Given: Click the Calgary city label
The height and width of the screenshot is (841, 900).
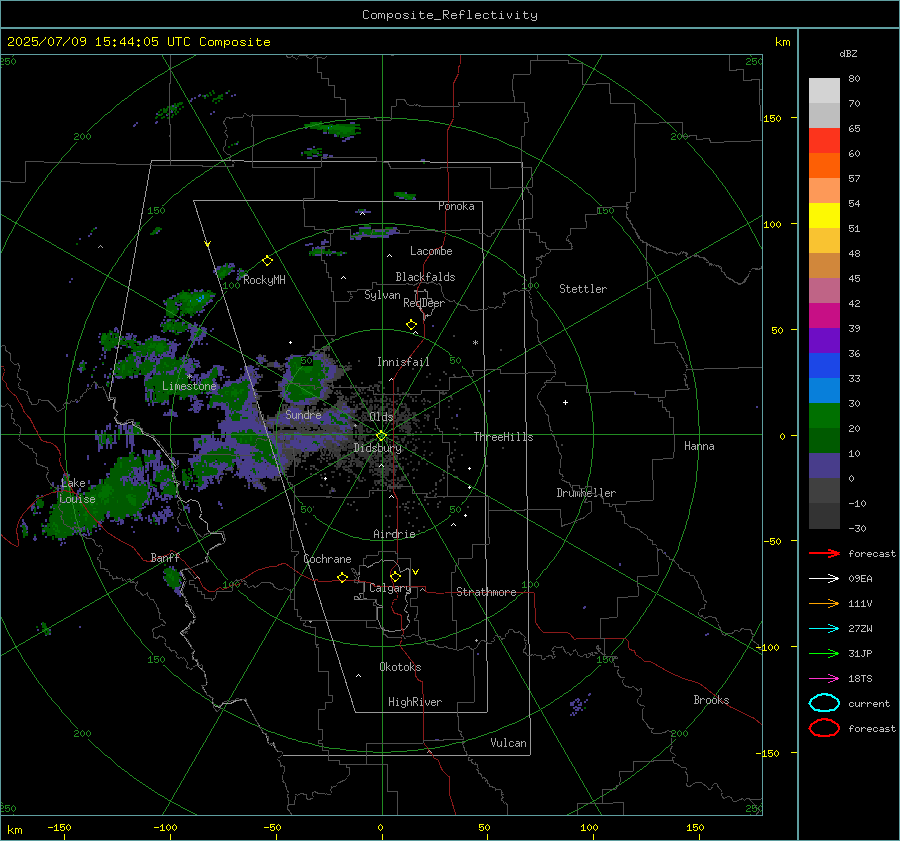Looking at the screenshot, I should pyautogui.click(x=390, y=588).
